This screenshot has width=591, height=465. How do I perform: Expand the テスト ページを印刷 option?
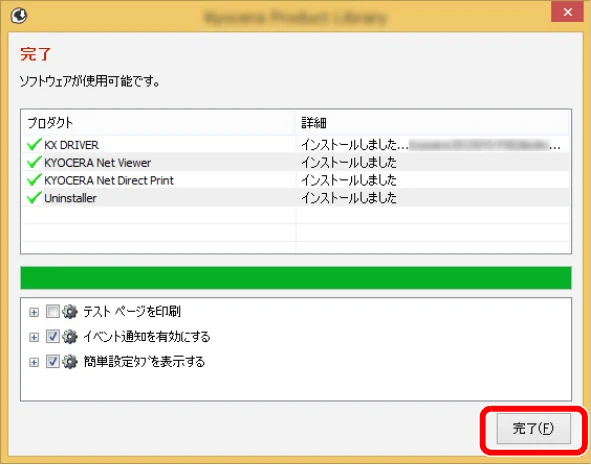point(34,312)
